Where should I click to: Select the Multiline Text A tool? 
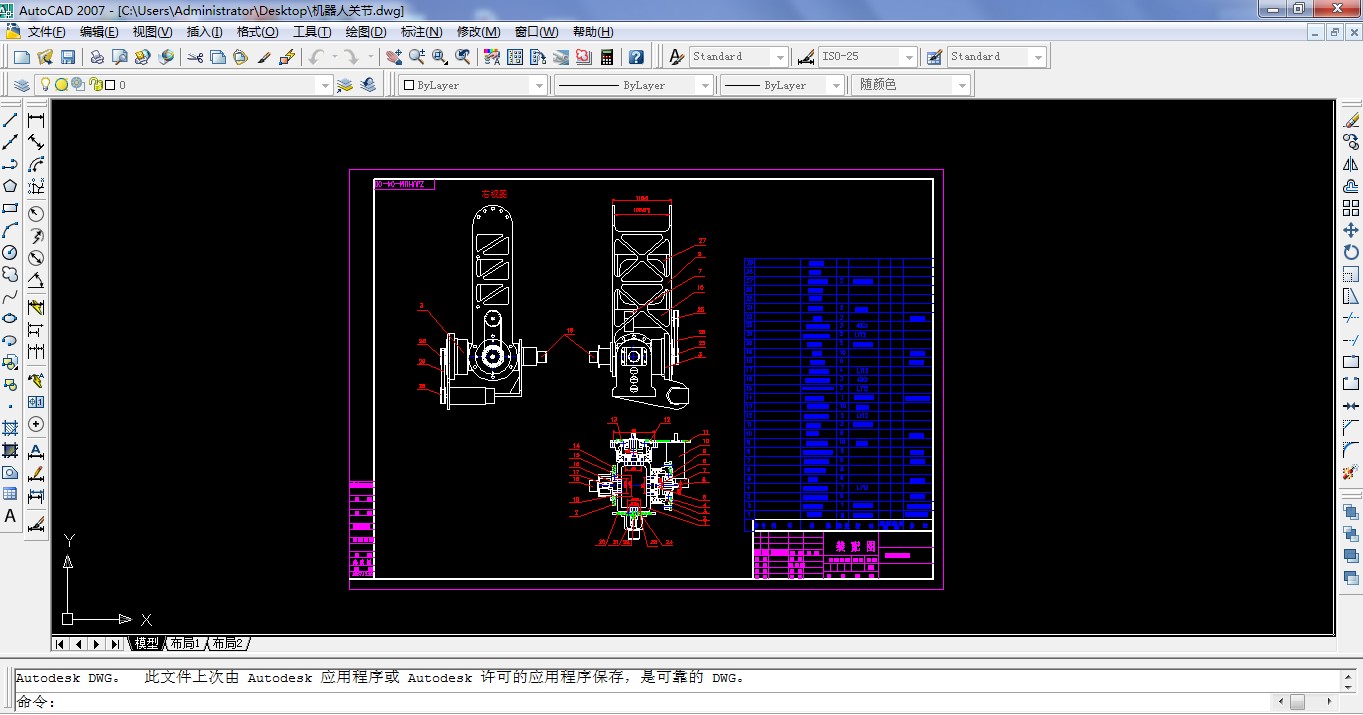pos(10,517)
